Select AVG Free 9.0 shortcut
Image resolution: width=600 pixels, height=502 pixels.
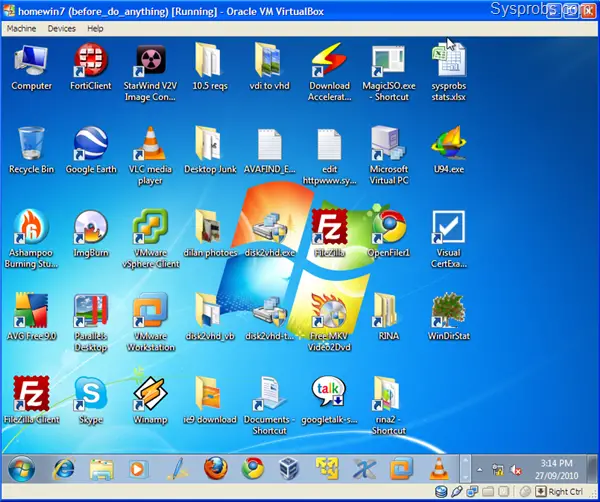point(31,318)
